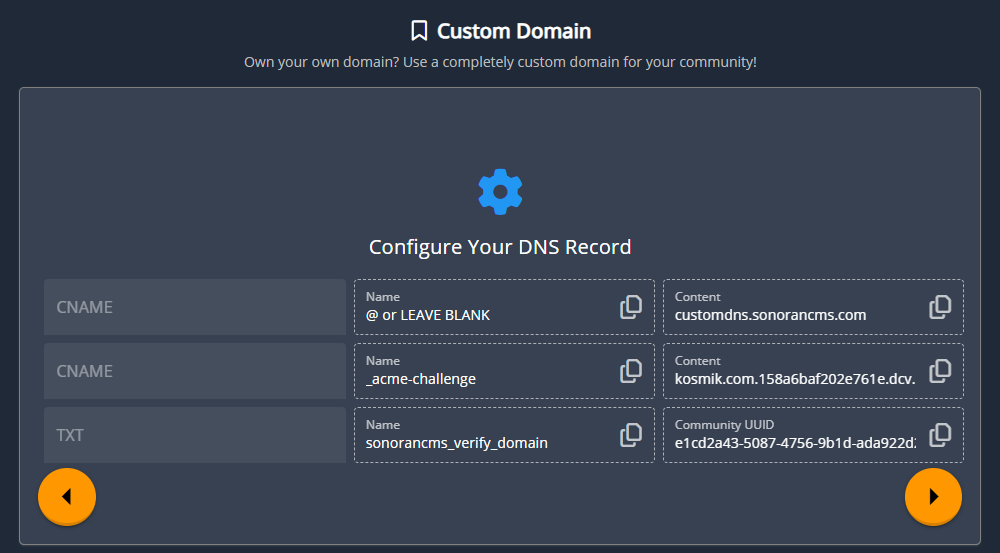Copy the customdns.sonorancms.com content value
Image resolution: width=1000 pixels, height=553 pixels.
click(x=940, y=307)
